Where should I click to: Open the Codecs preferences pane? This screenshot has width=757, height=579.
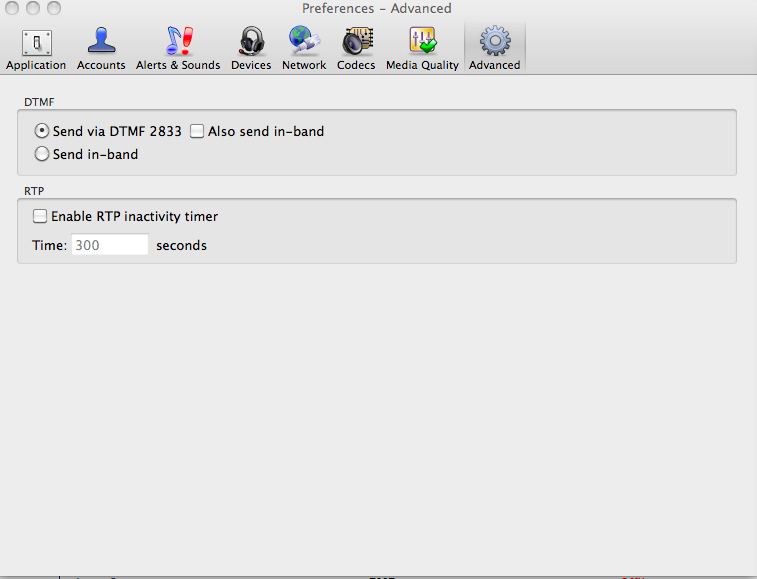[356, 48]
